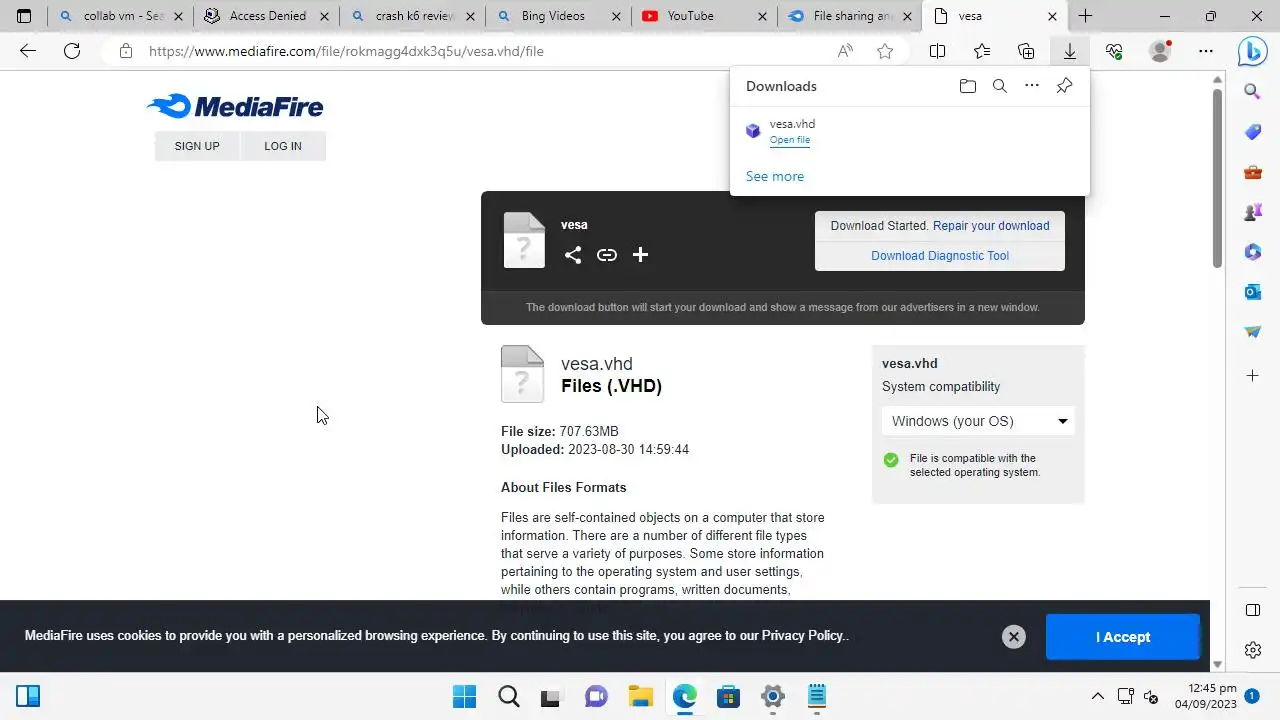Switch to File sharing tab

pos(849,16)
